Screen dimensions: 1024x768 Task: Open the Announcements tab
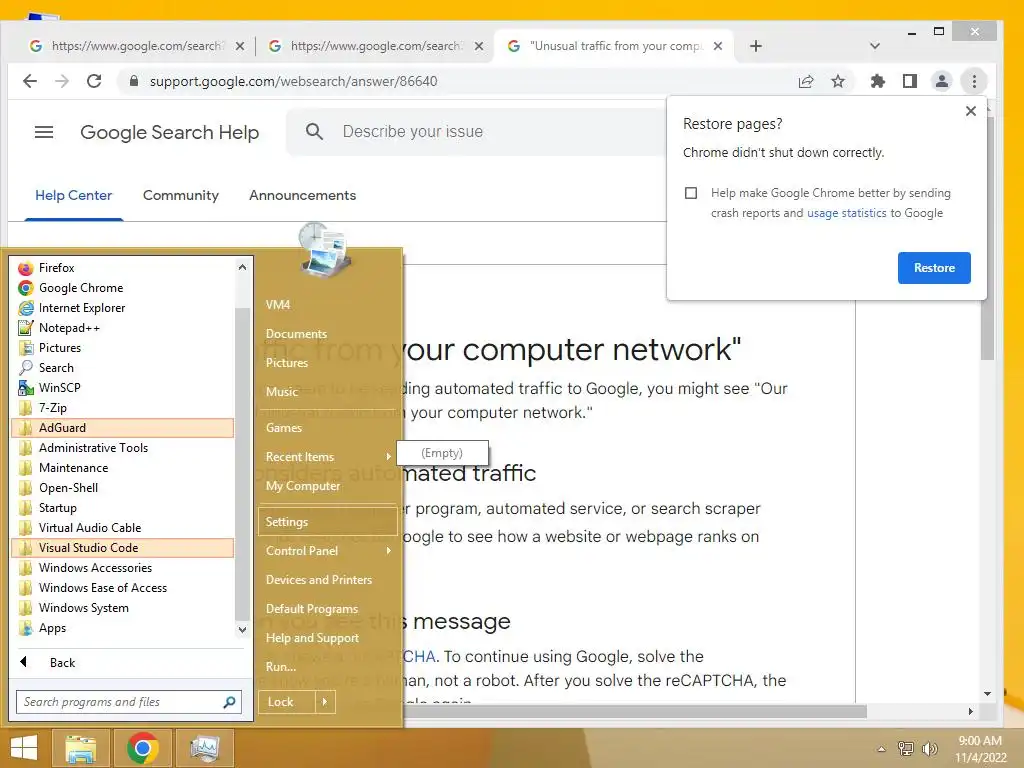[302, 195]
